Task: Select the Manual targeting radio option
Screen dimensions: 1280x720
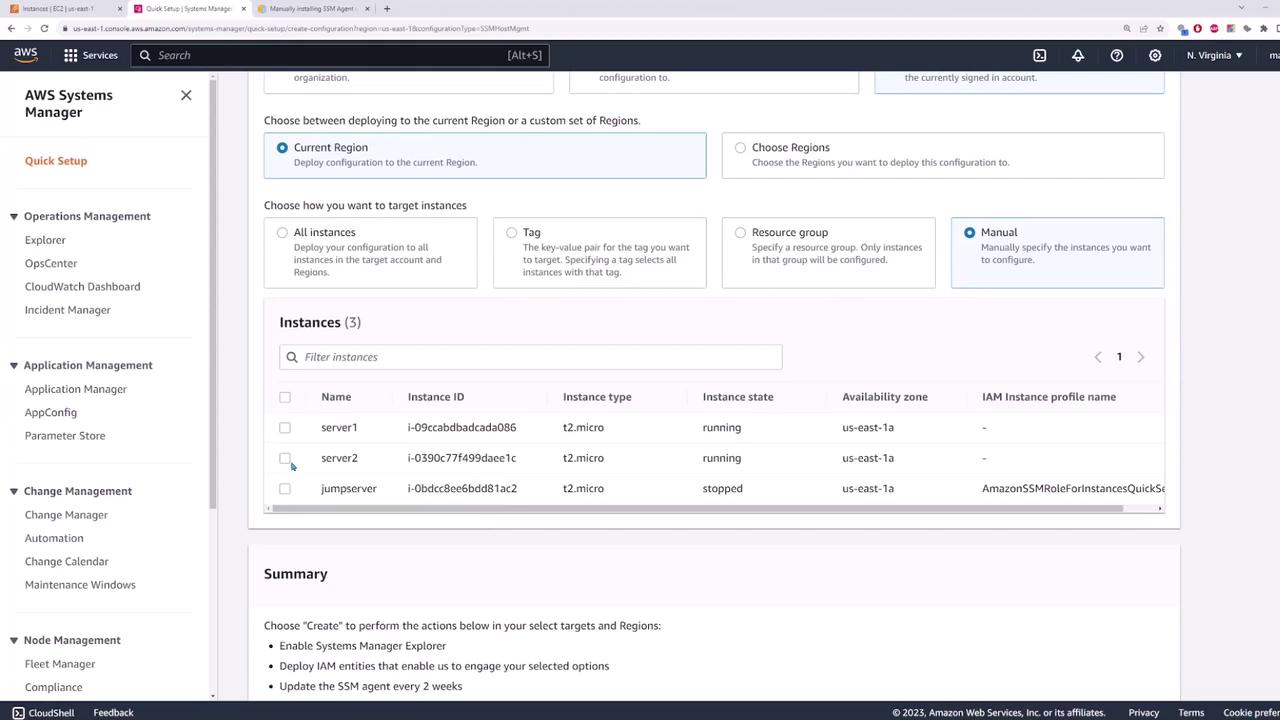Action: pos(969,233)
